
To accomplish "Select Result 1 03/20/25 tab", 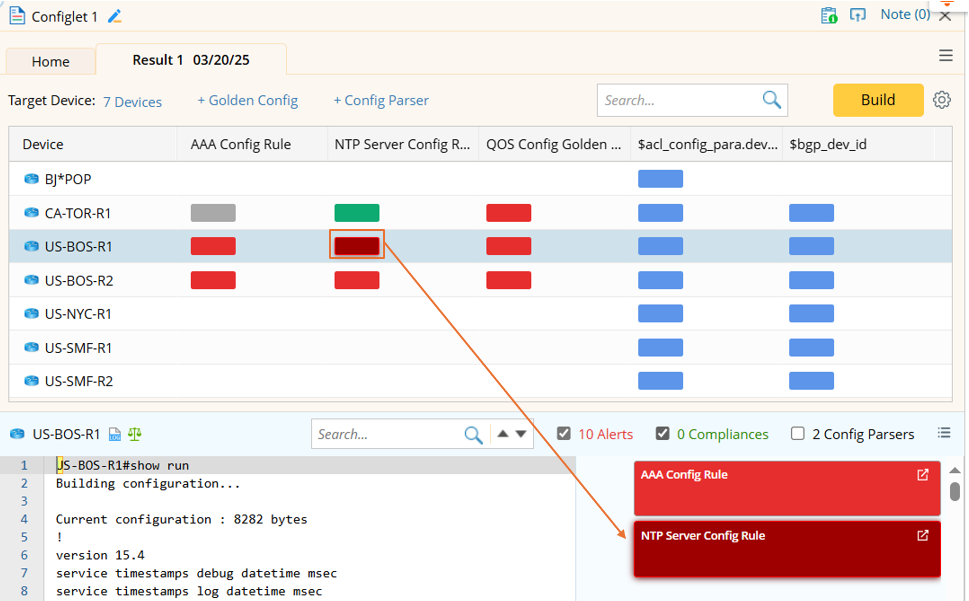I will click(x=191, y=60).
